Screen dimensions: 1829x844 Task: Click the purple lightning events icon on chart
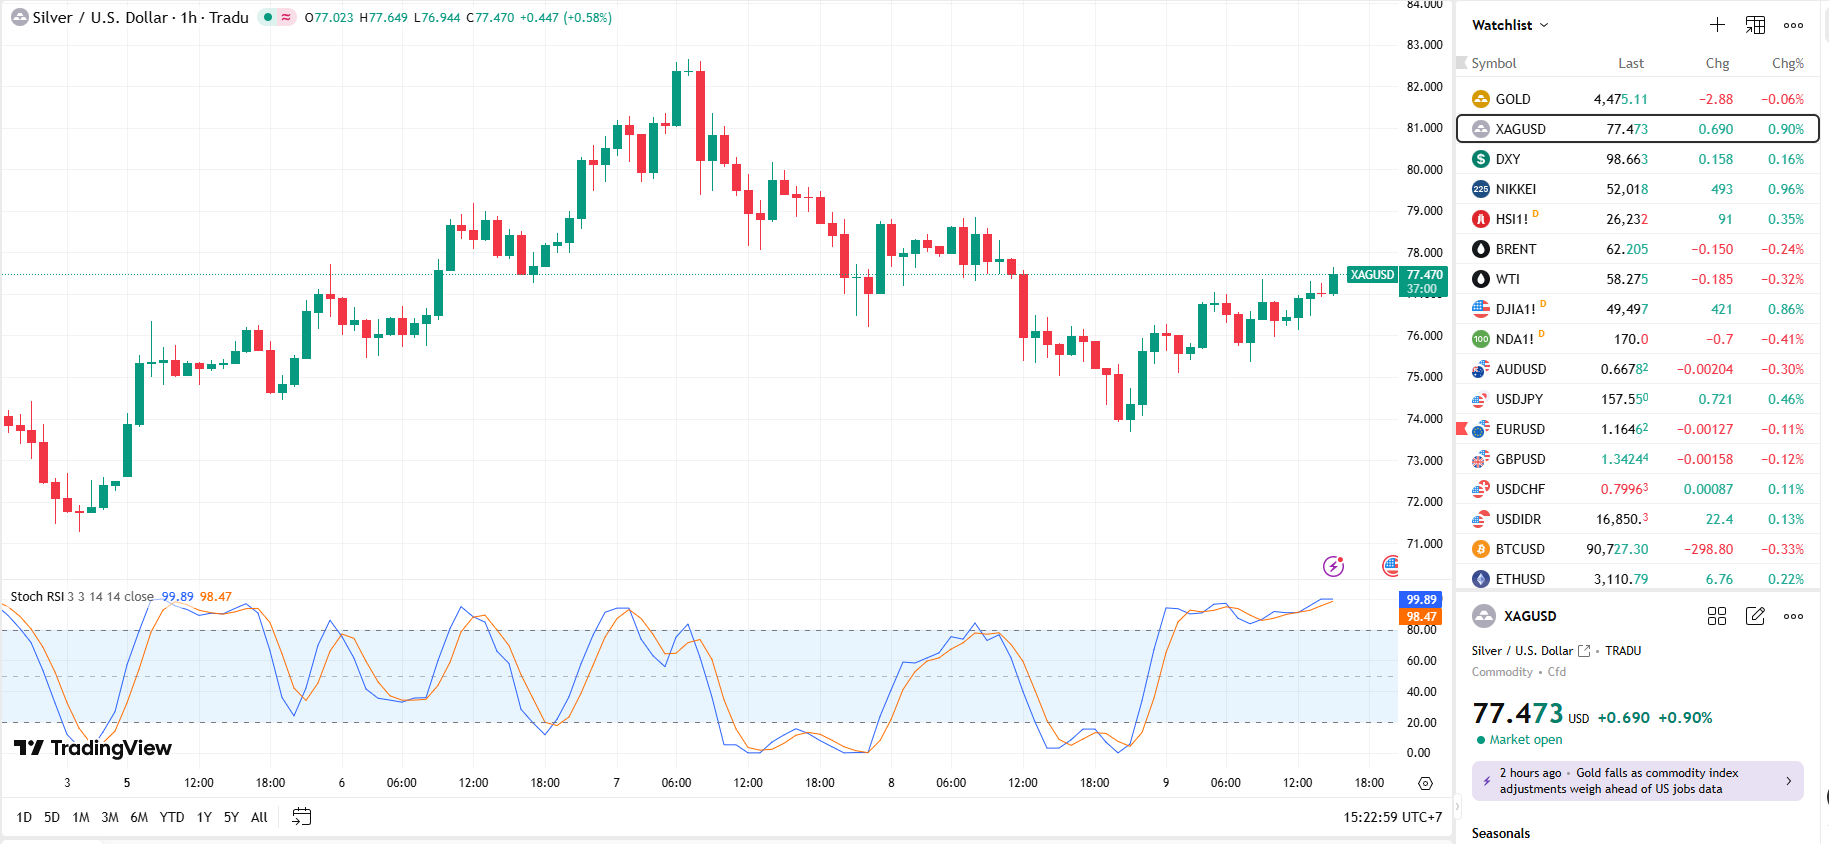pos(1333,567)
